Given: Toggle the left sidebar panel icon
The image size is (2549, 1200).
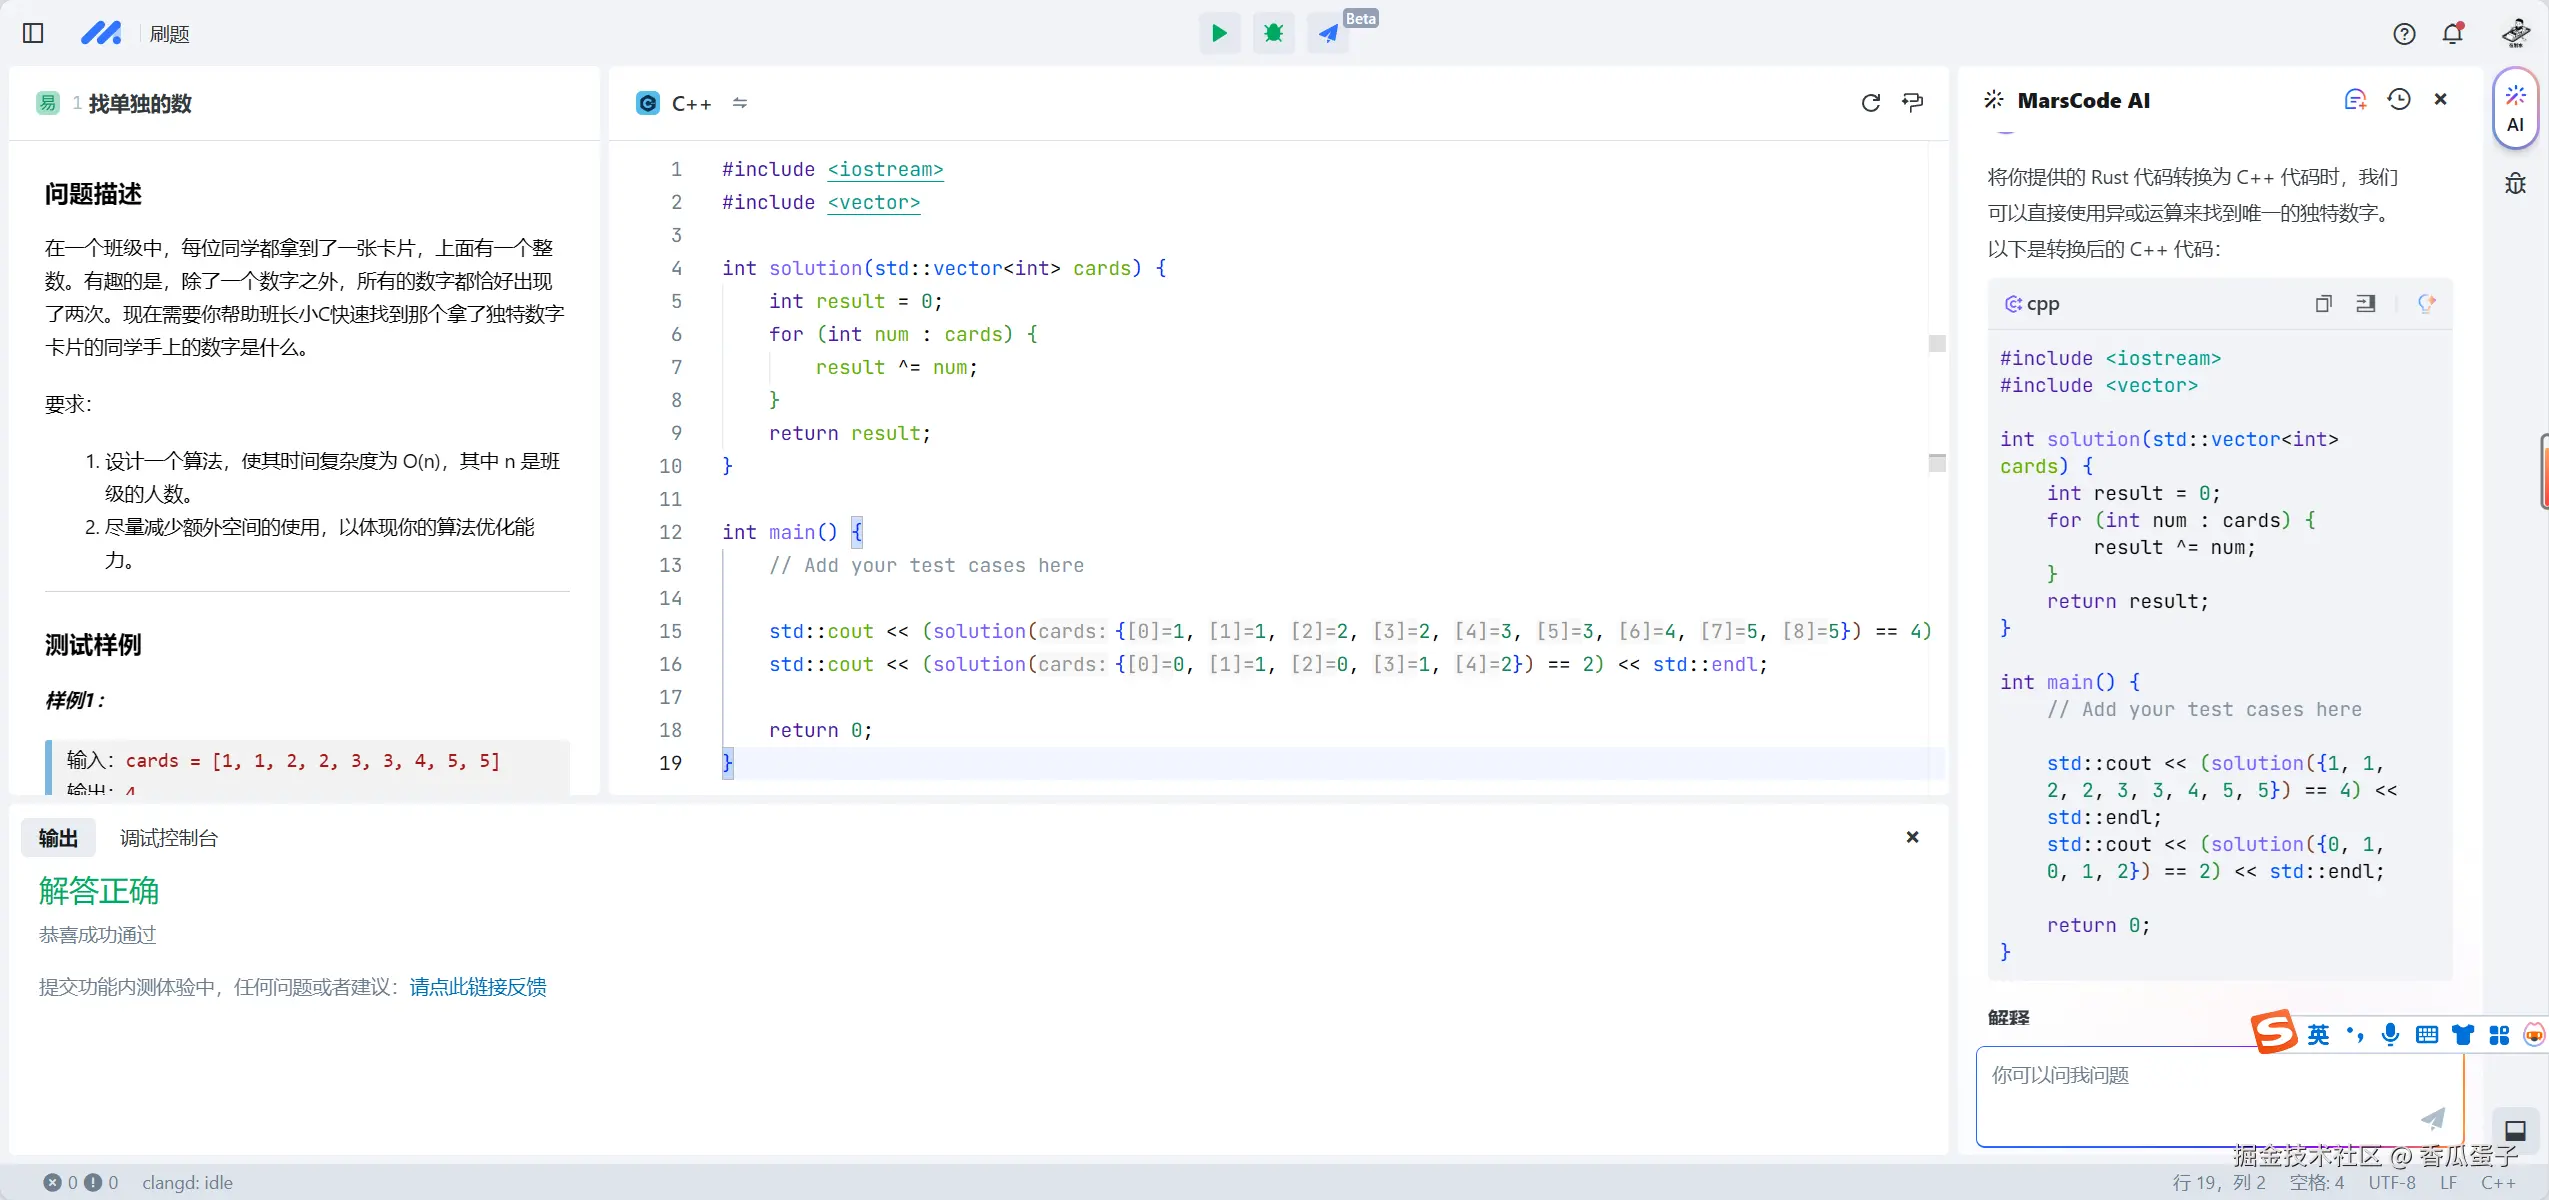Looking at the screenshot, I should tap(33, 33).
